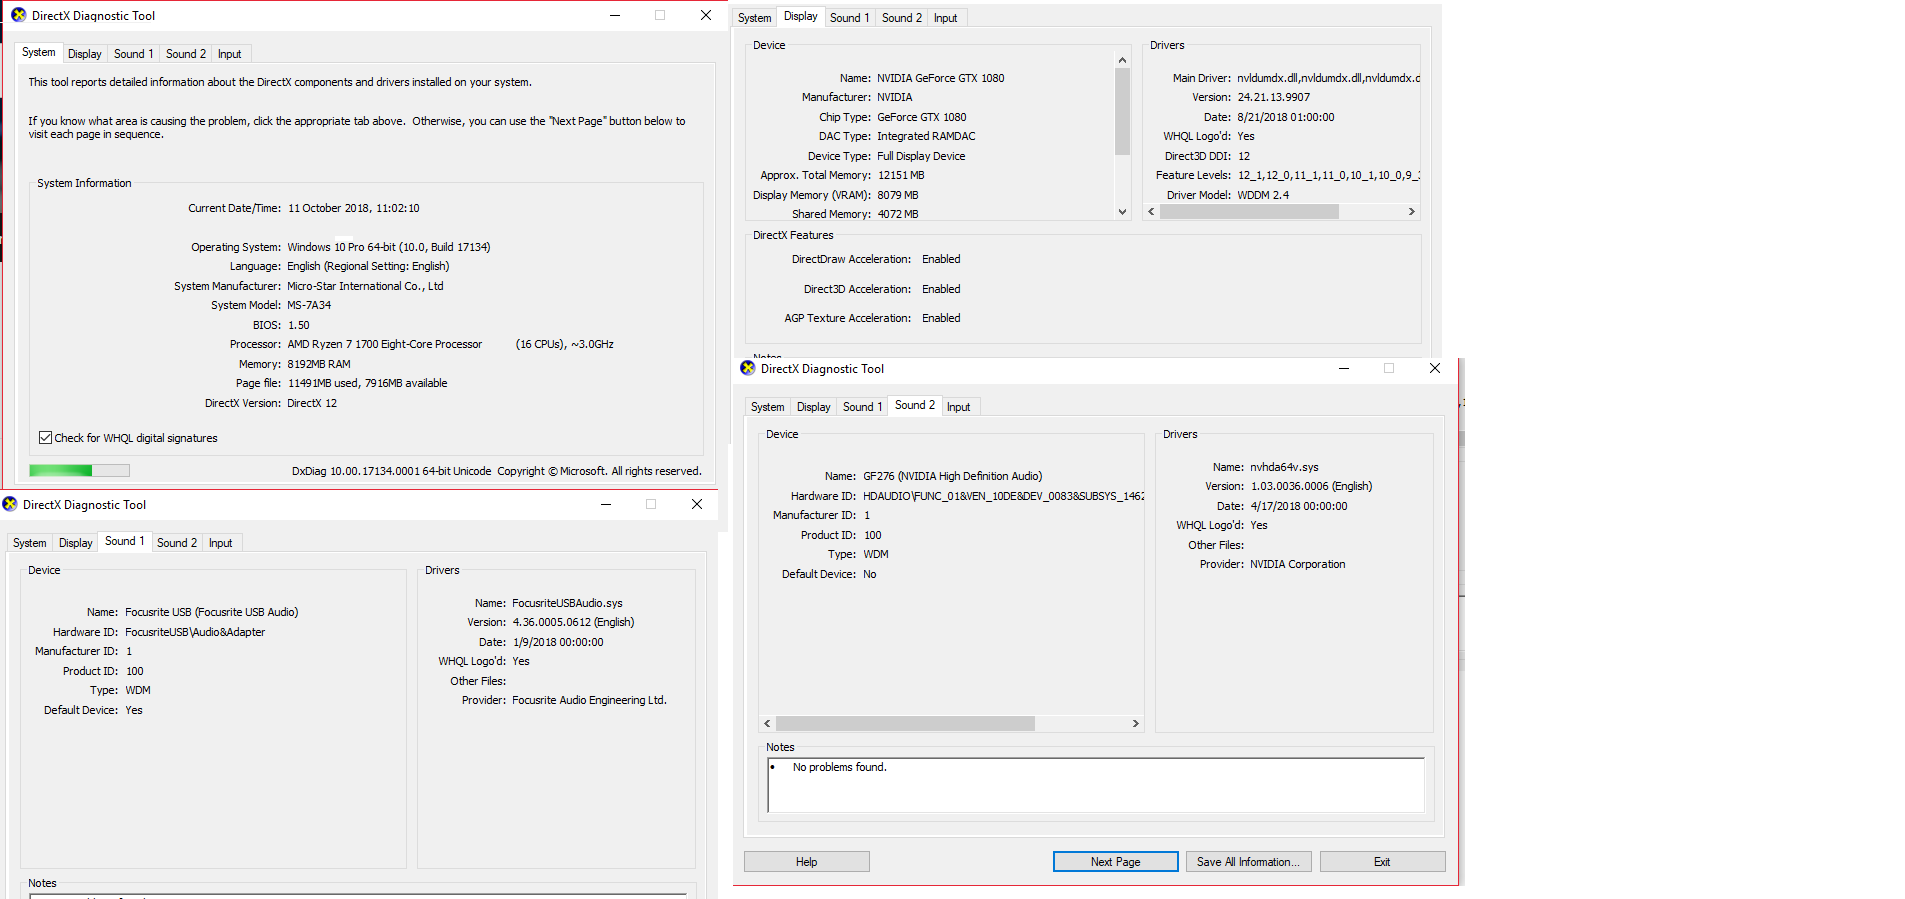Image resolution: width=1905 pixels, height=899 pixels.
Task: Click Driver Model WDDM 2.4 value
Action: click(1263, 195)
